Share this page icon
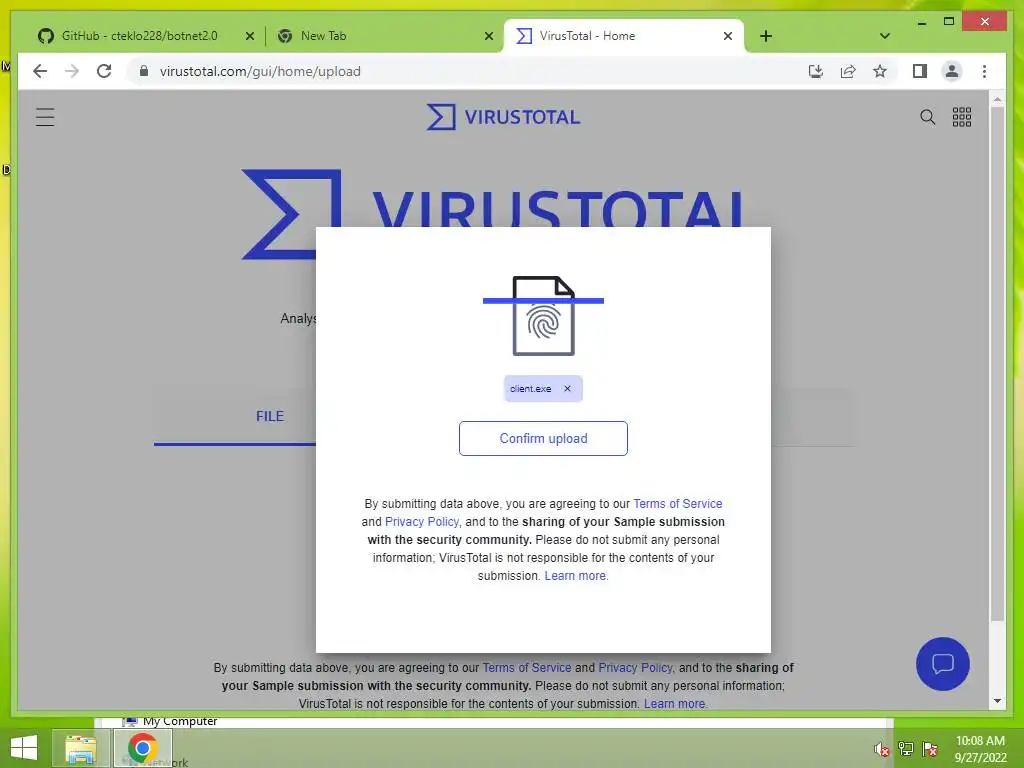The height and width of the screenshot is (768, 1024). [x=848, y=71]
